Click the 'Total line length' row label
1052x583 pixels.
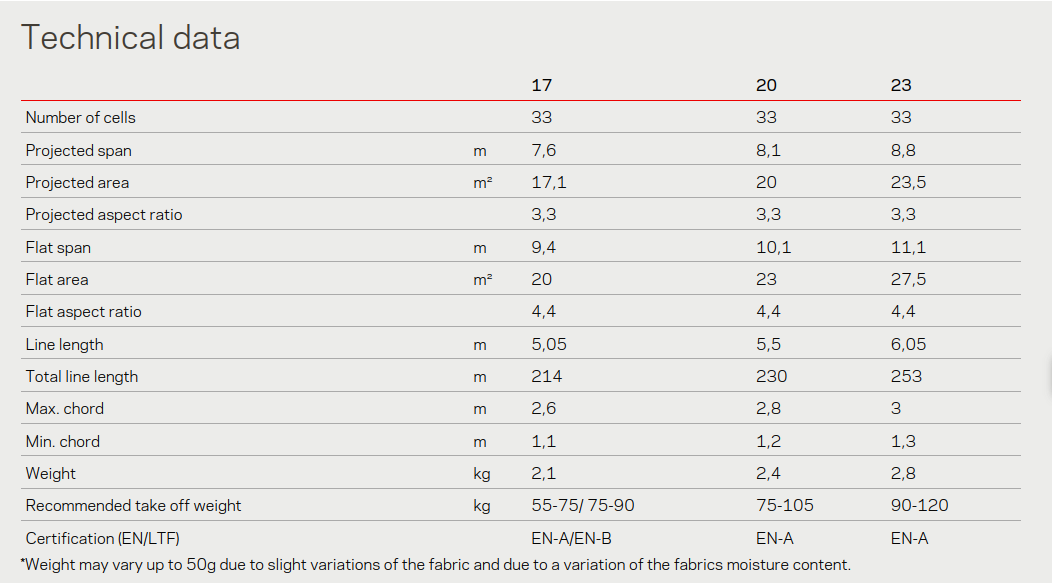[x=82, y=376]
